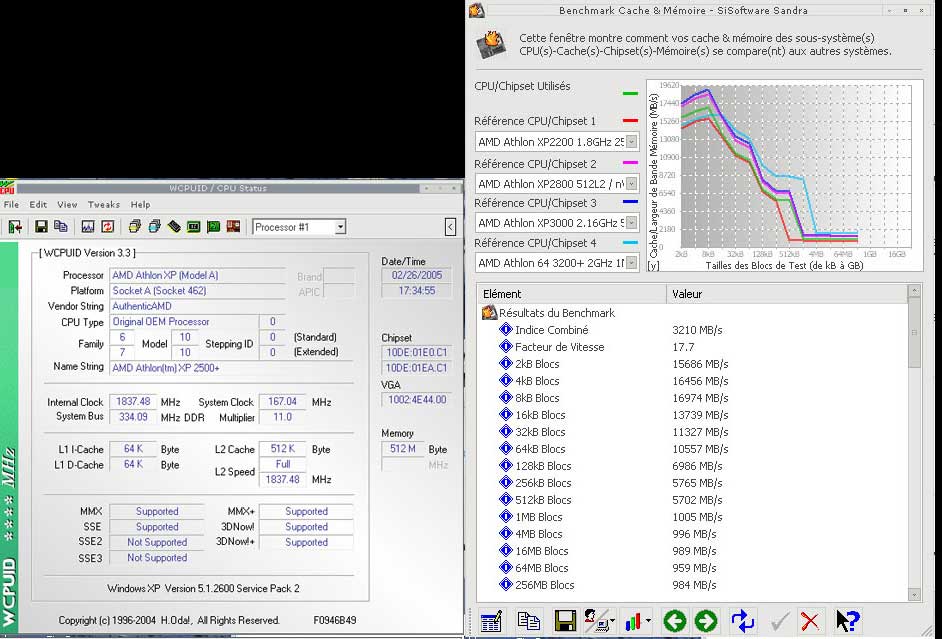This screenshot has height=639, width=942.
Task: Open the Tweaks menu in WCPUID
Action: (104, 204)
